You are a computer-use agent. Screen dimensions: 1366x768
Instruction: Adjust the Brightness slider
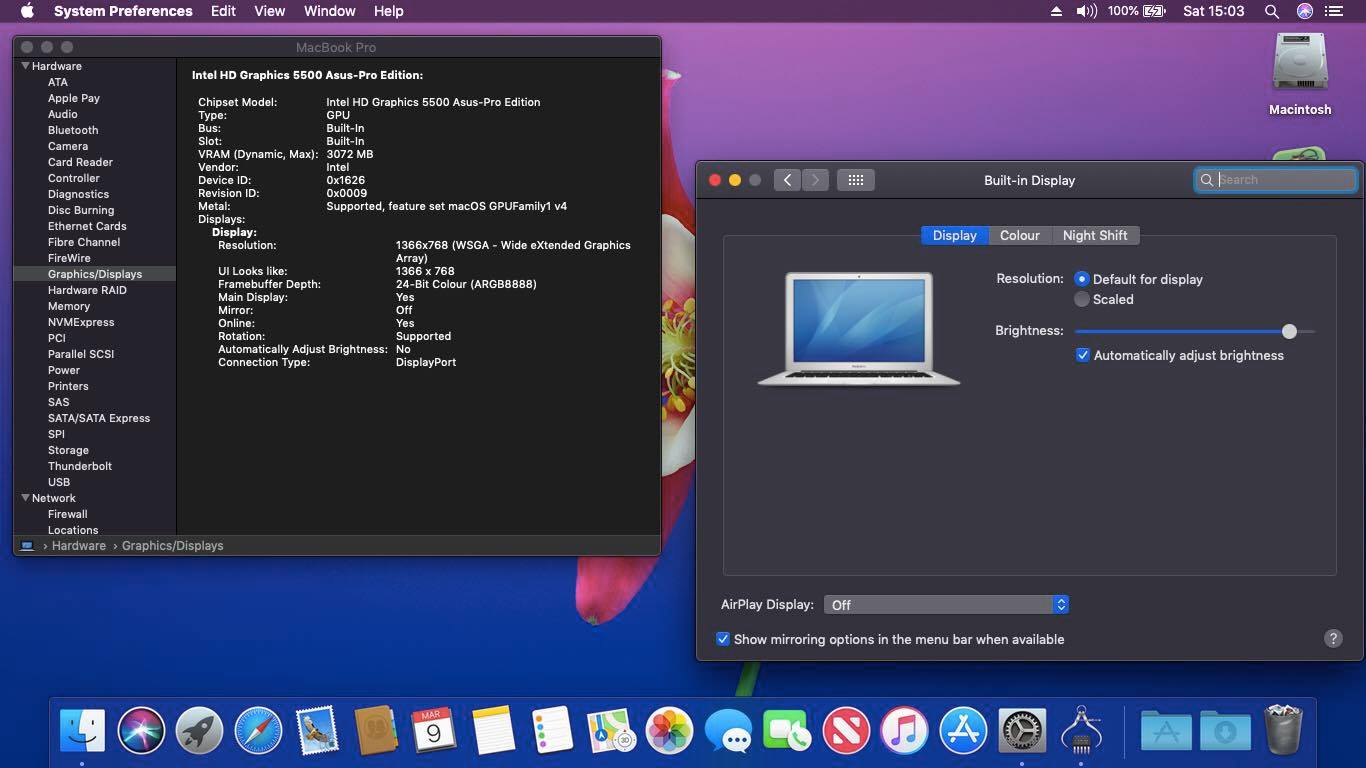(x=1289, y=331)
